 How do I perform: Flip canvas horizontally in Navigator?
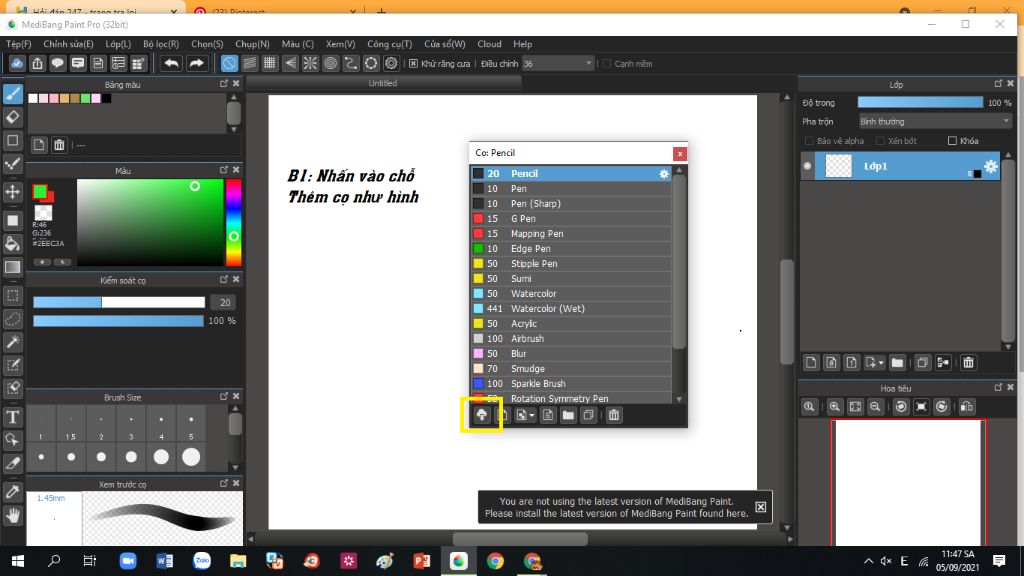pyautogui.click(x=967, y=407)
